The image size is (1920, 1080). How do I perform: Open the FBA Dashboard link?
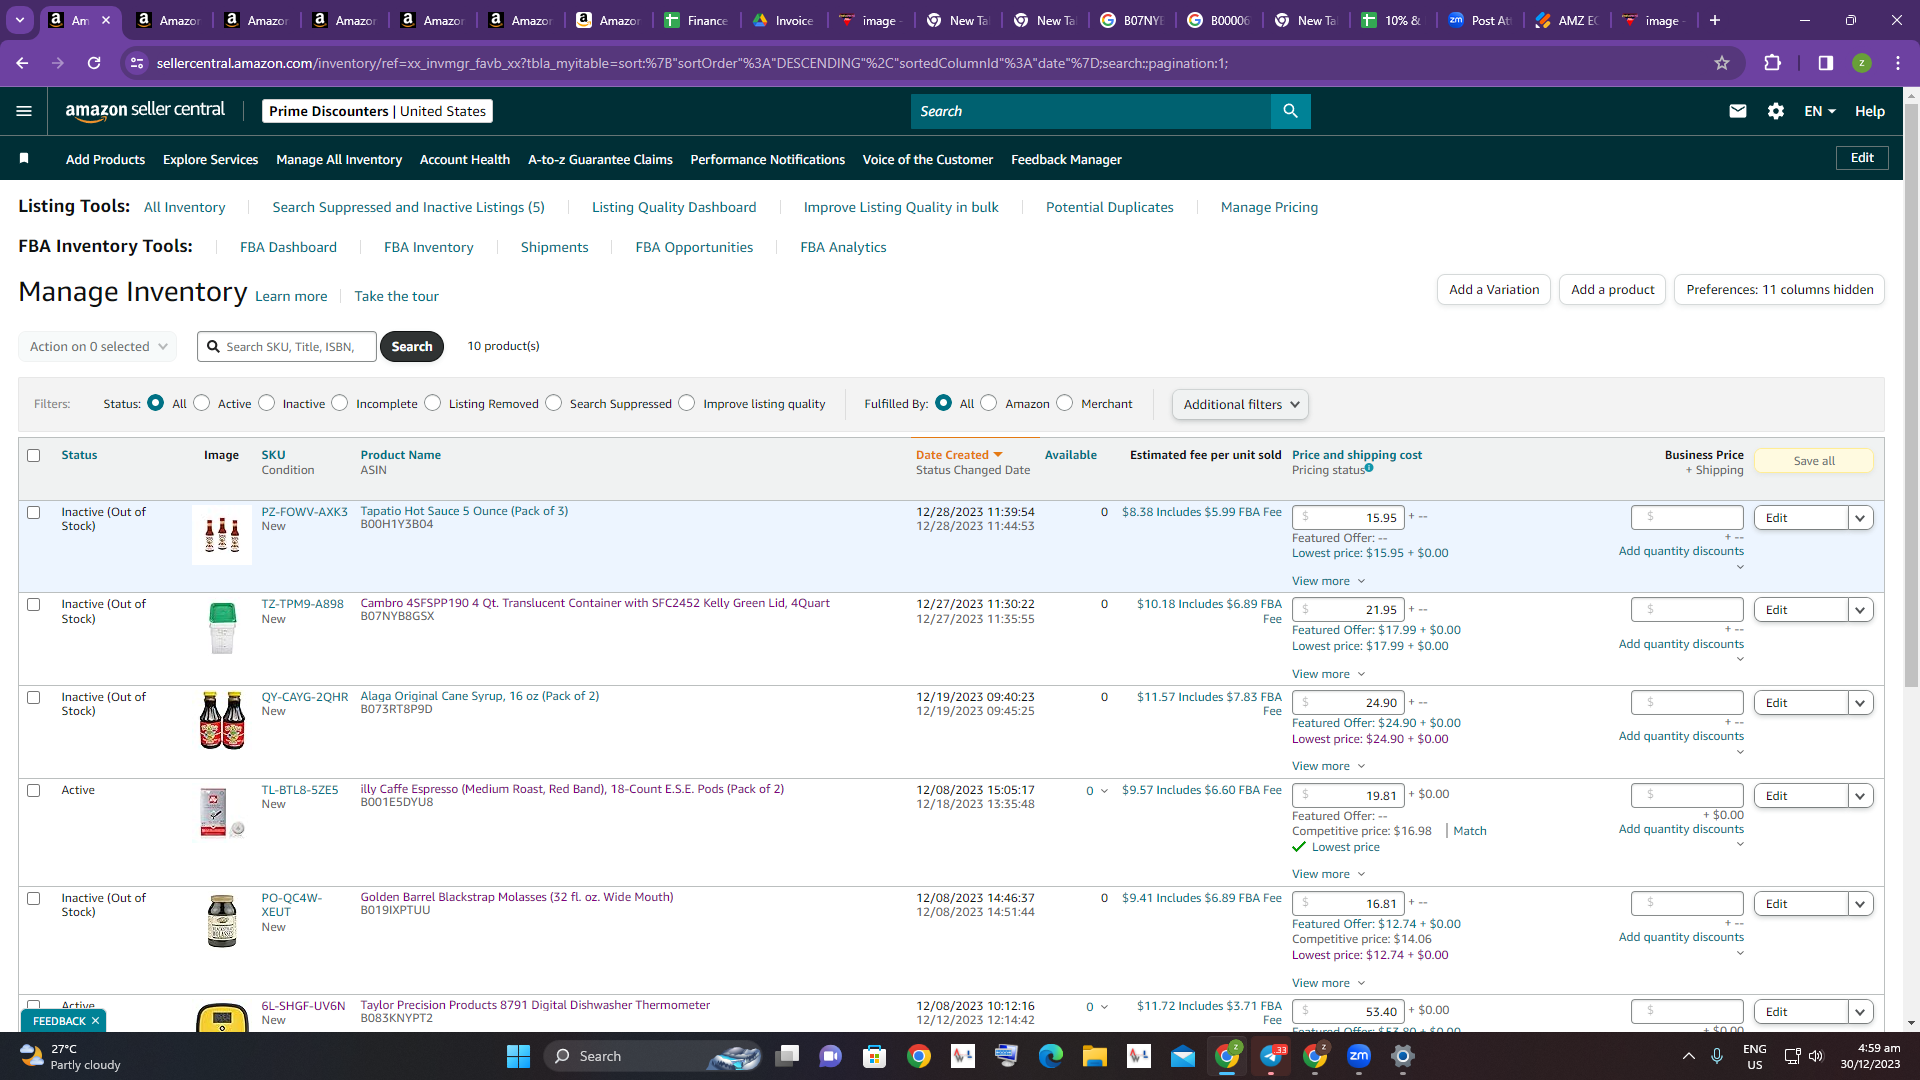(x=288, y=247)
